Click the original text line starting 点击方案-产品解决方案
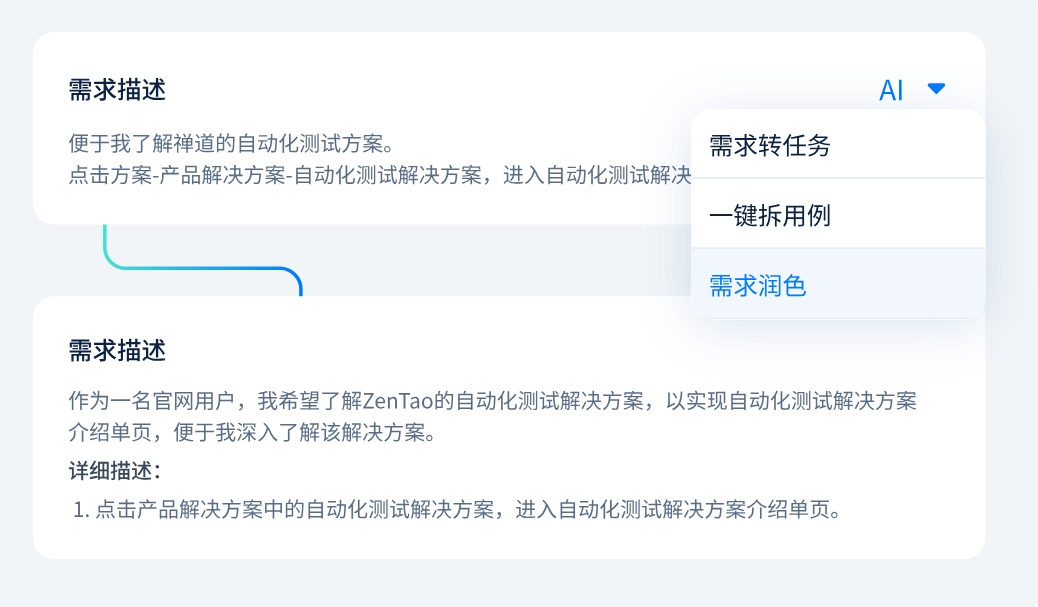 (x=380, y=173)
